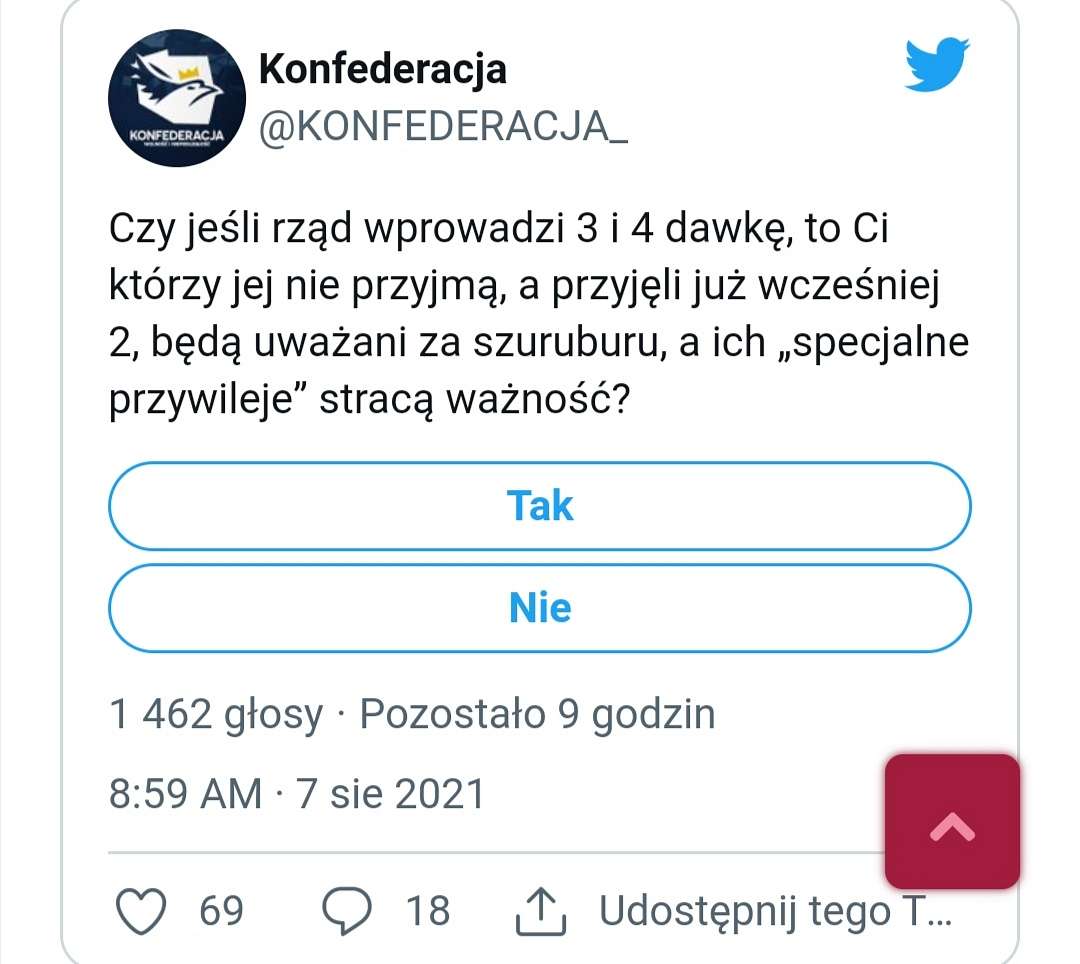
Task: Click the 18 replies count
Action: pos(428,910)
